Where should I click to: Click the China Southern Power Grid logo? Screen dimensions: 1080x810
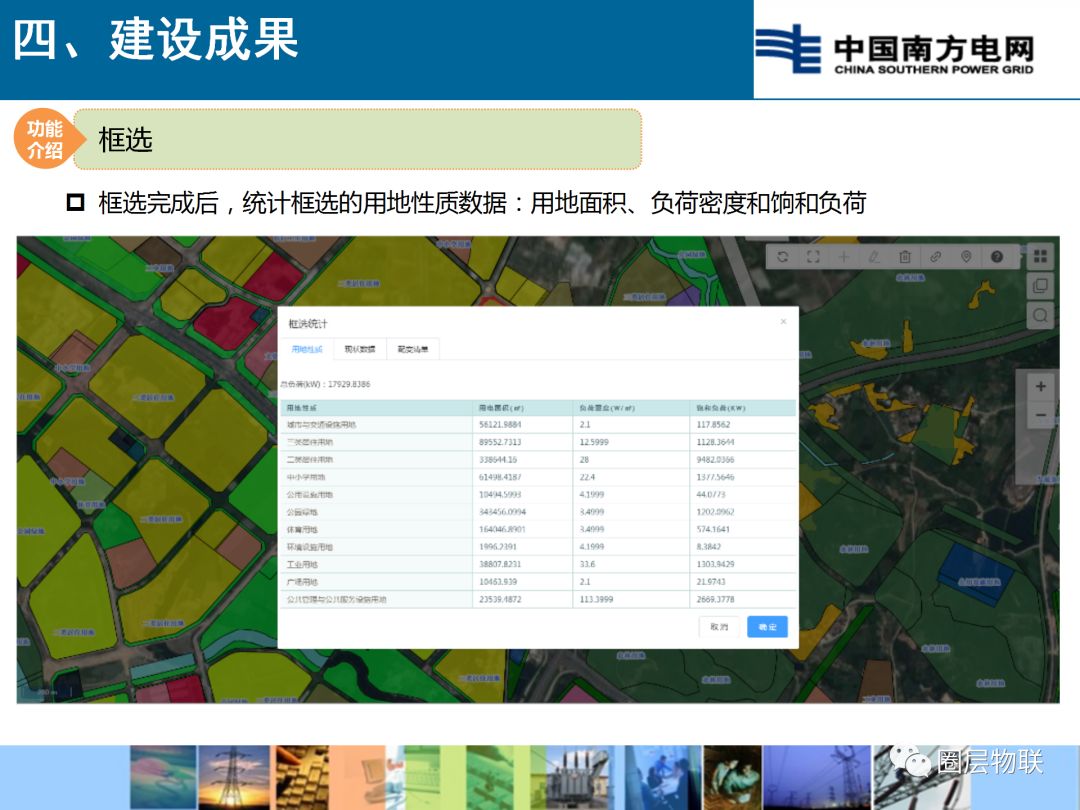point(894,50)
